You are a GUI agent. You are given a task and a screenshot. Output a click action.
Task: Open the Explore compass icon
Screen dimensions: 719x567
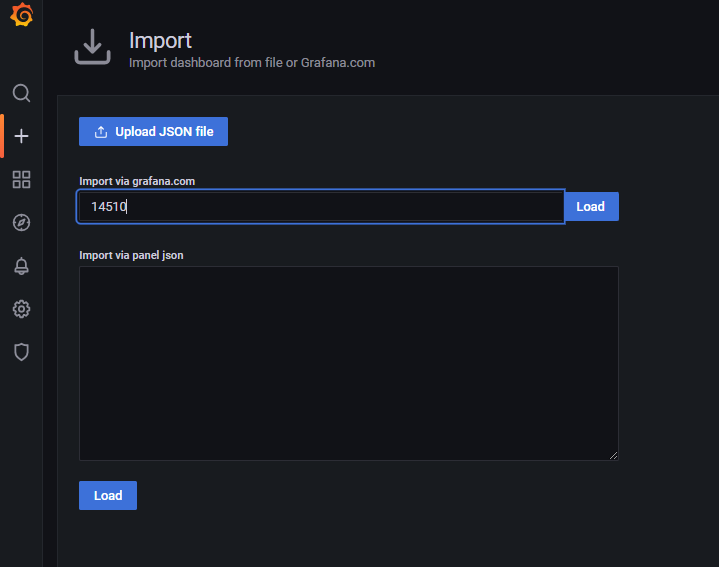click(21, 223)
